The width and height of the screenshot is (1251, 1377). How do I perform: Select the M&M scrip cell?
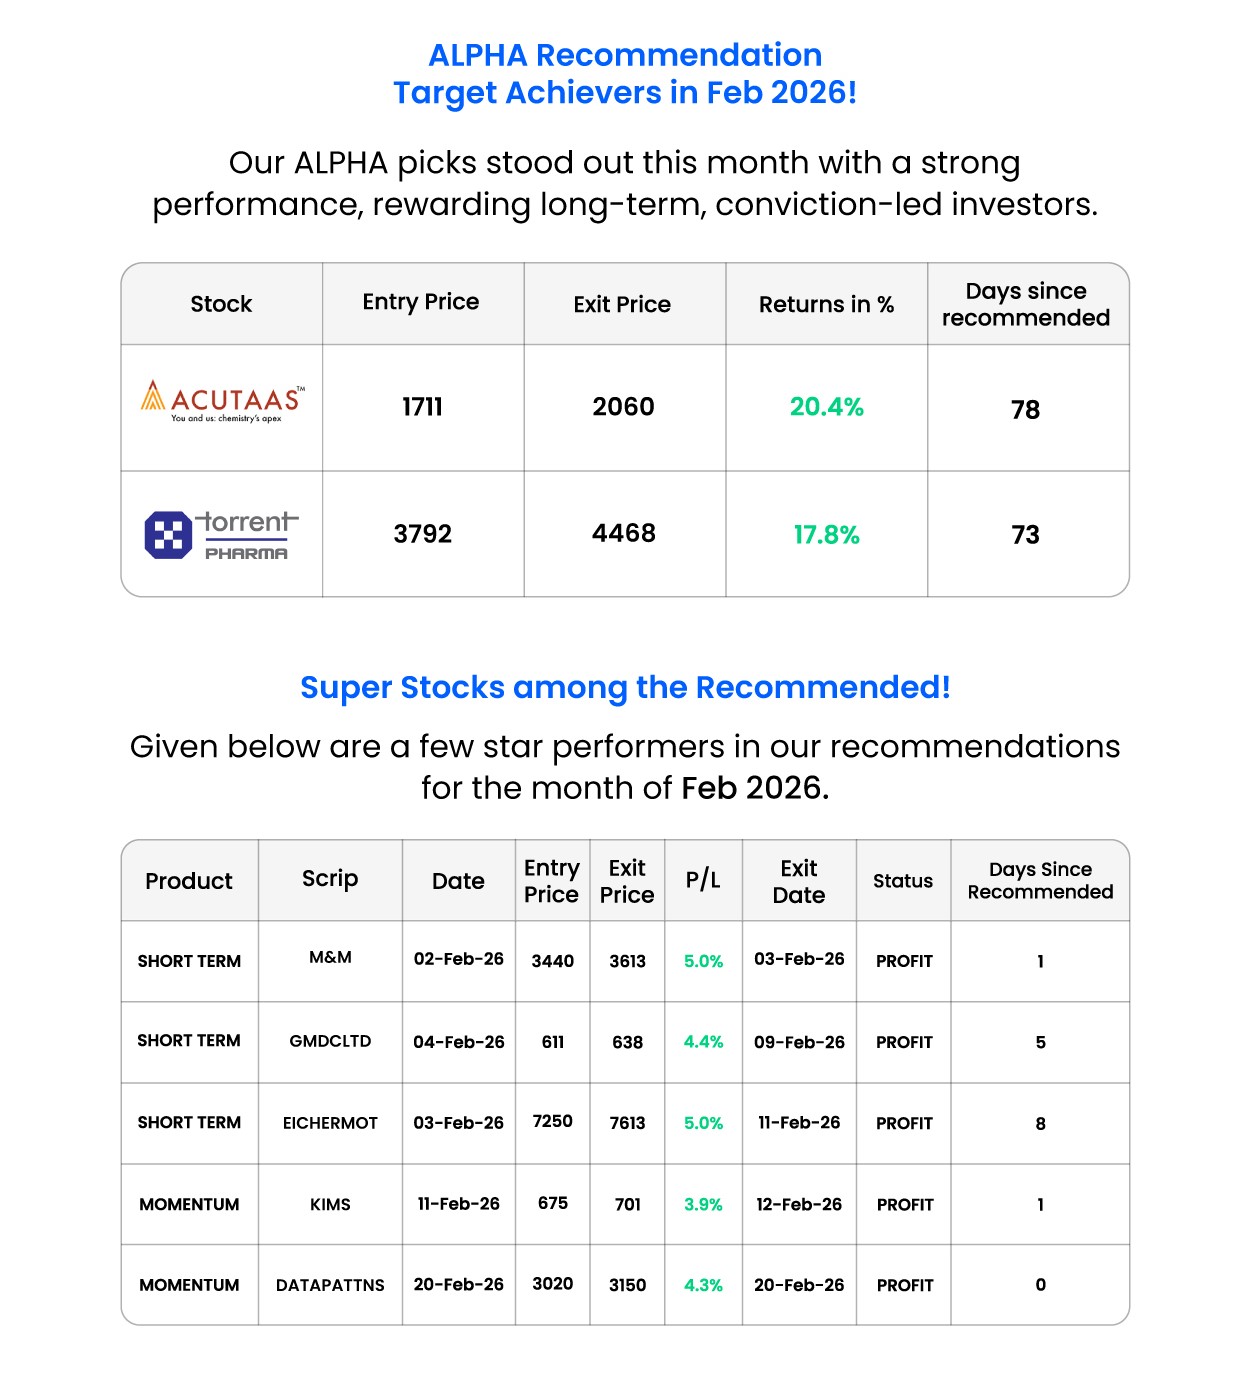[330, 958]
